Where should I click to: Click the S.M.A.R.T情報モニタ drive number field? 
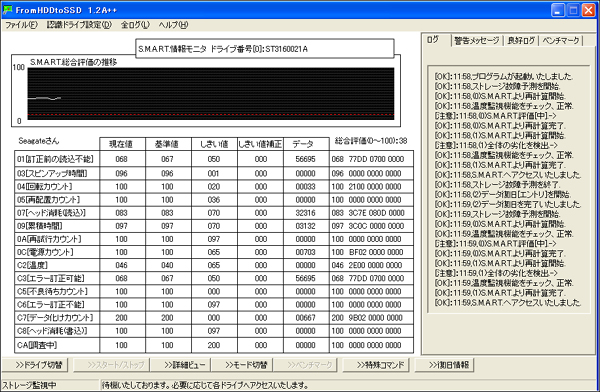click(x=265, y=49)
